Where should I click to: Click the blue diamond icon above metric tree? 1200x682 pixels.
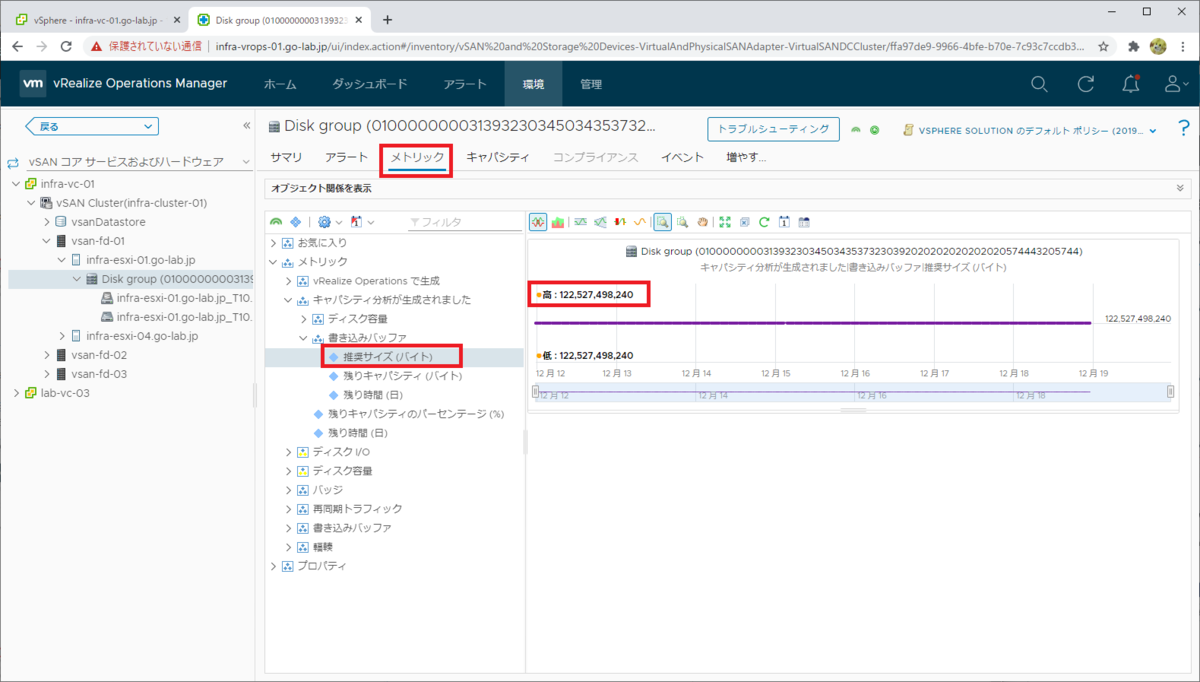pyautogui.click(x=296, y=222)
